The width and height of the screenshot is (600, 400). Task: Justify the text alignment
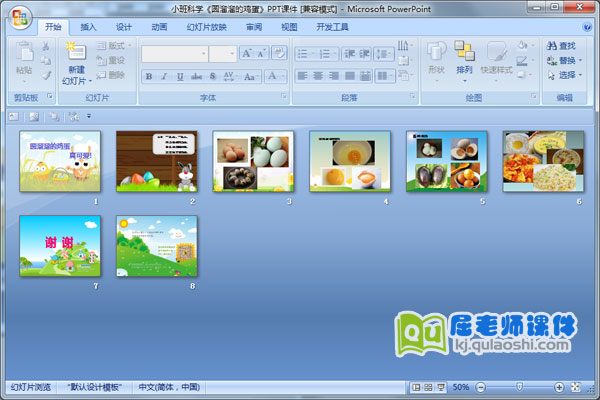pyautogui.click(x=349, y=76)
